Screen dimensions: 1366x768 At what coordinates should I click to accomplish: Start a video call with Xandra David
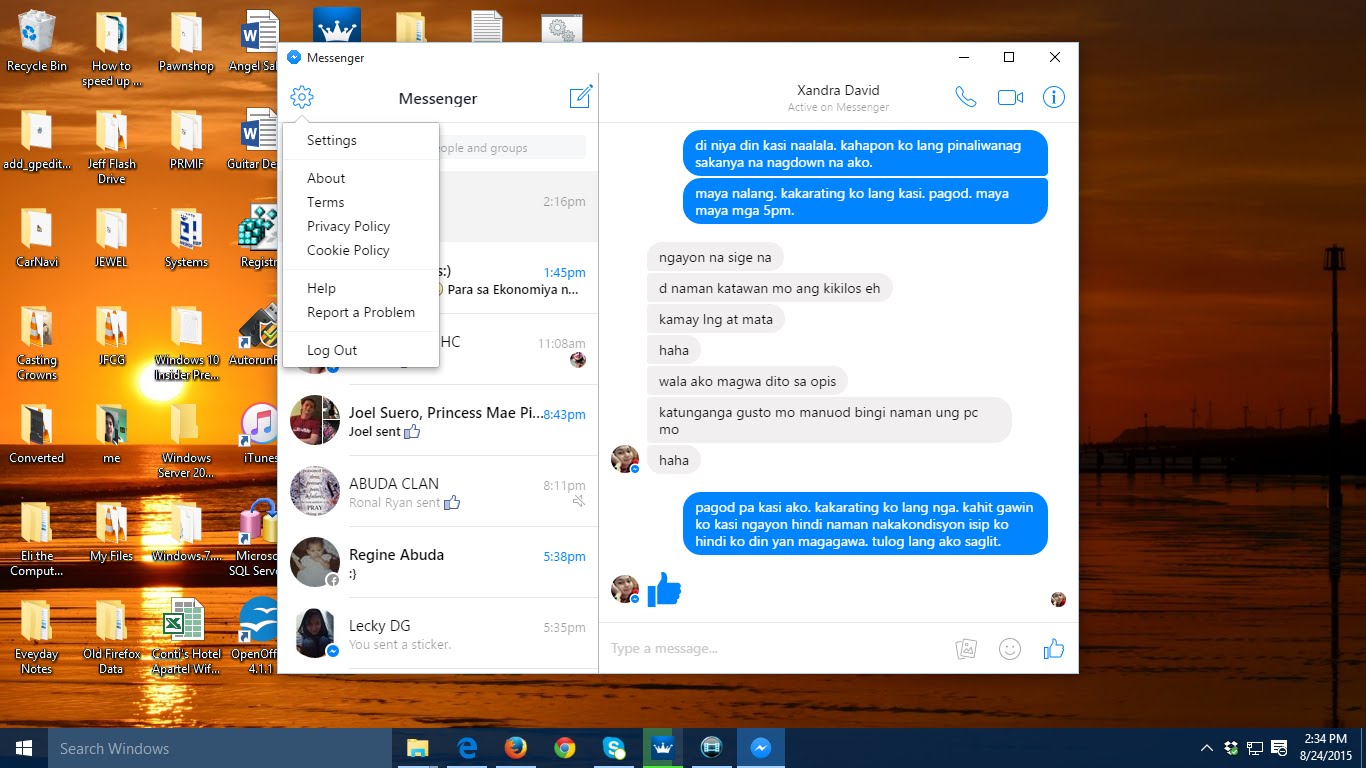point(1009,97)
